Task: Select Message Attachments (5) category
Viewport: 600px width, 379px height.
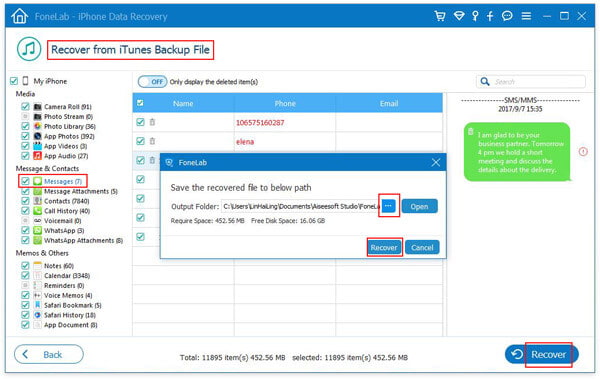Action: point(81,191)
